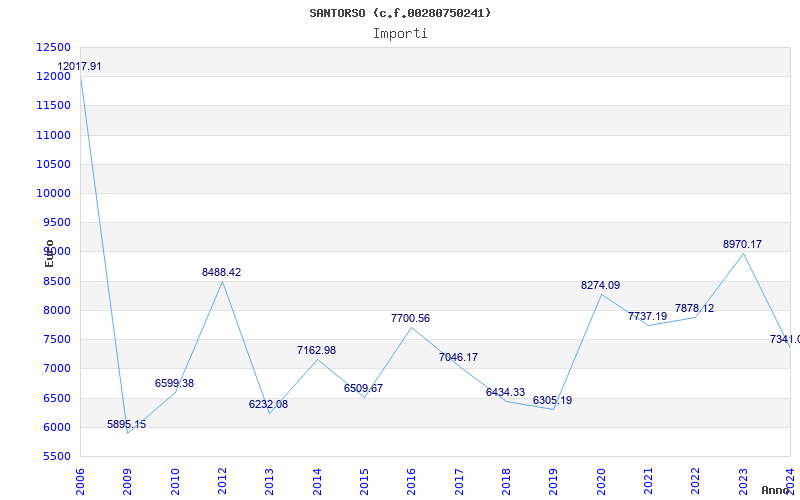Click the 6000 y-axis tick label
This screenshot has width=800, height=500.
(x=57, y=427)
